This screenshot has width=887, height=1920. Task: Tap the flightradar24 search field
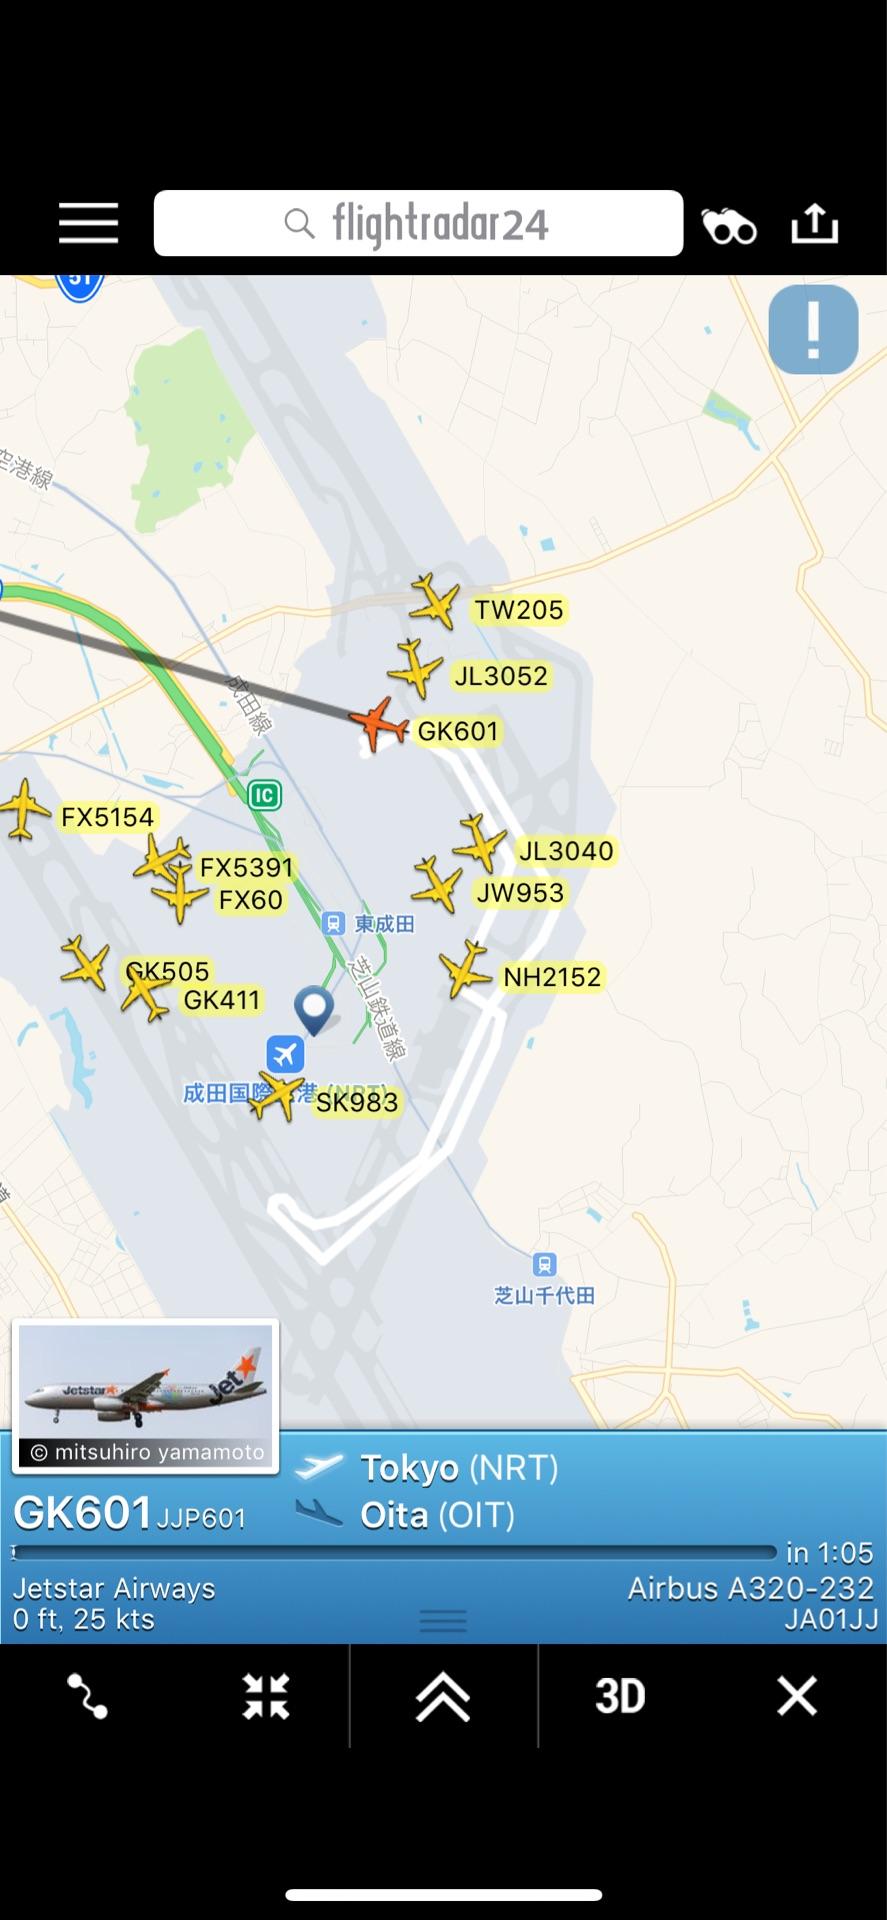pos(418,223)
